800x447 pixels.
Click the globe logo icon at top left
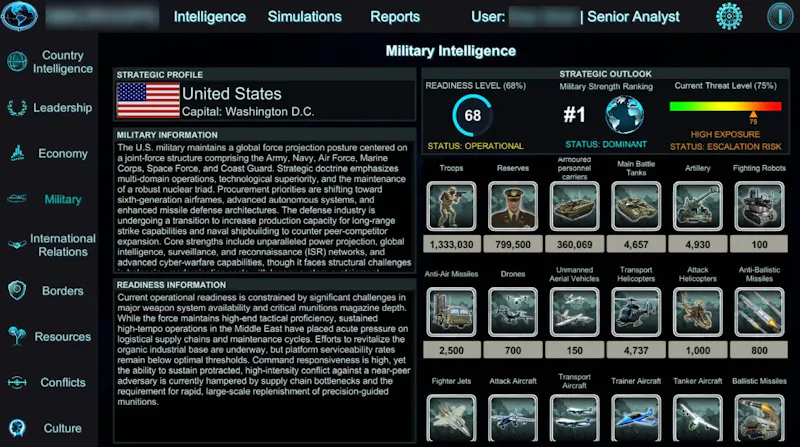pyautogui.click(x=19, y=15)
